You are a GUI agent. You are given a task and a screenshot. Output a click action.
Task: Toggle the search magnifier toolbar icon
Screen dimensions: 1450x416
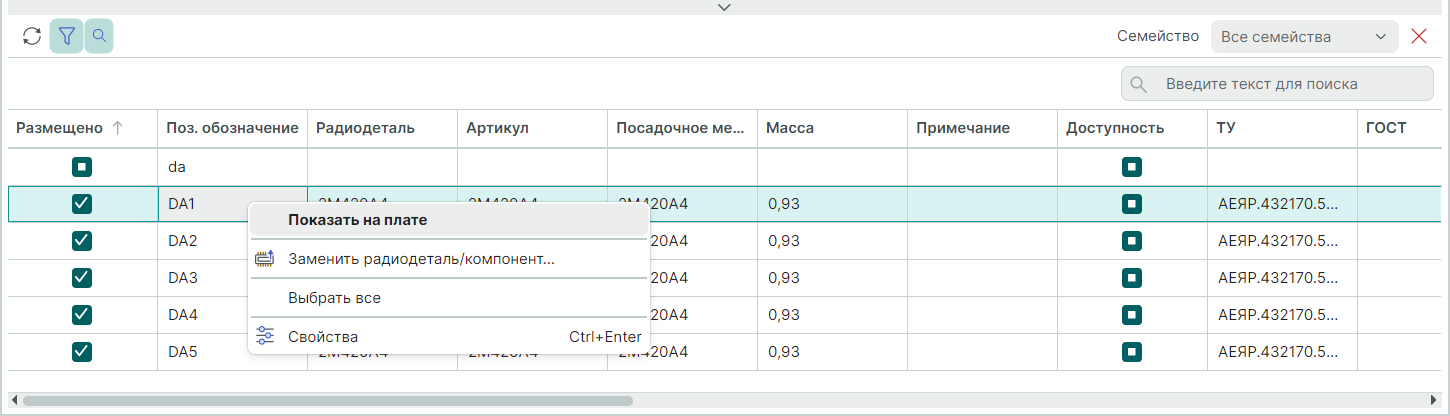[x=99, y=37]
